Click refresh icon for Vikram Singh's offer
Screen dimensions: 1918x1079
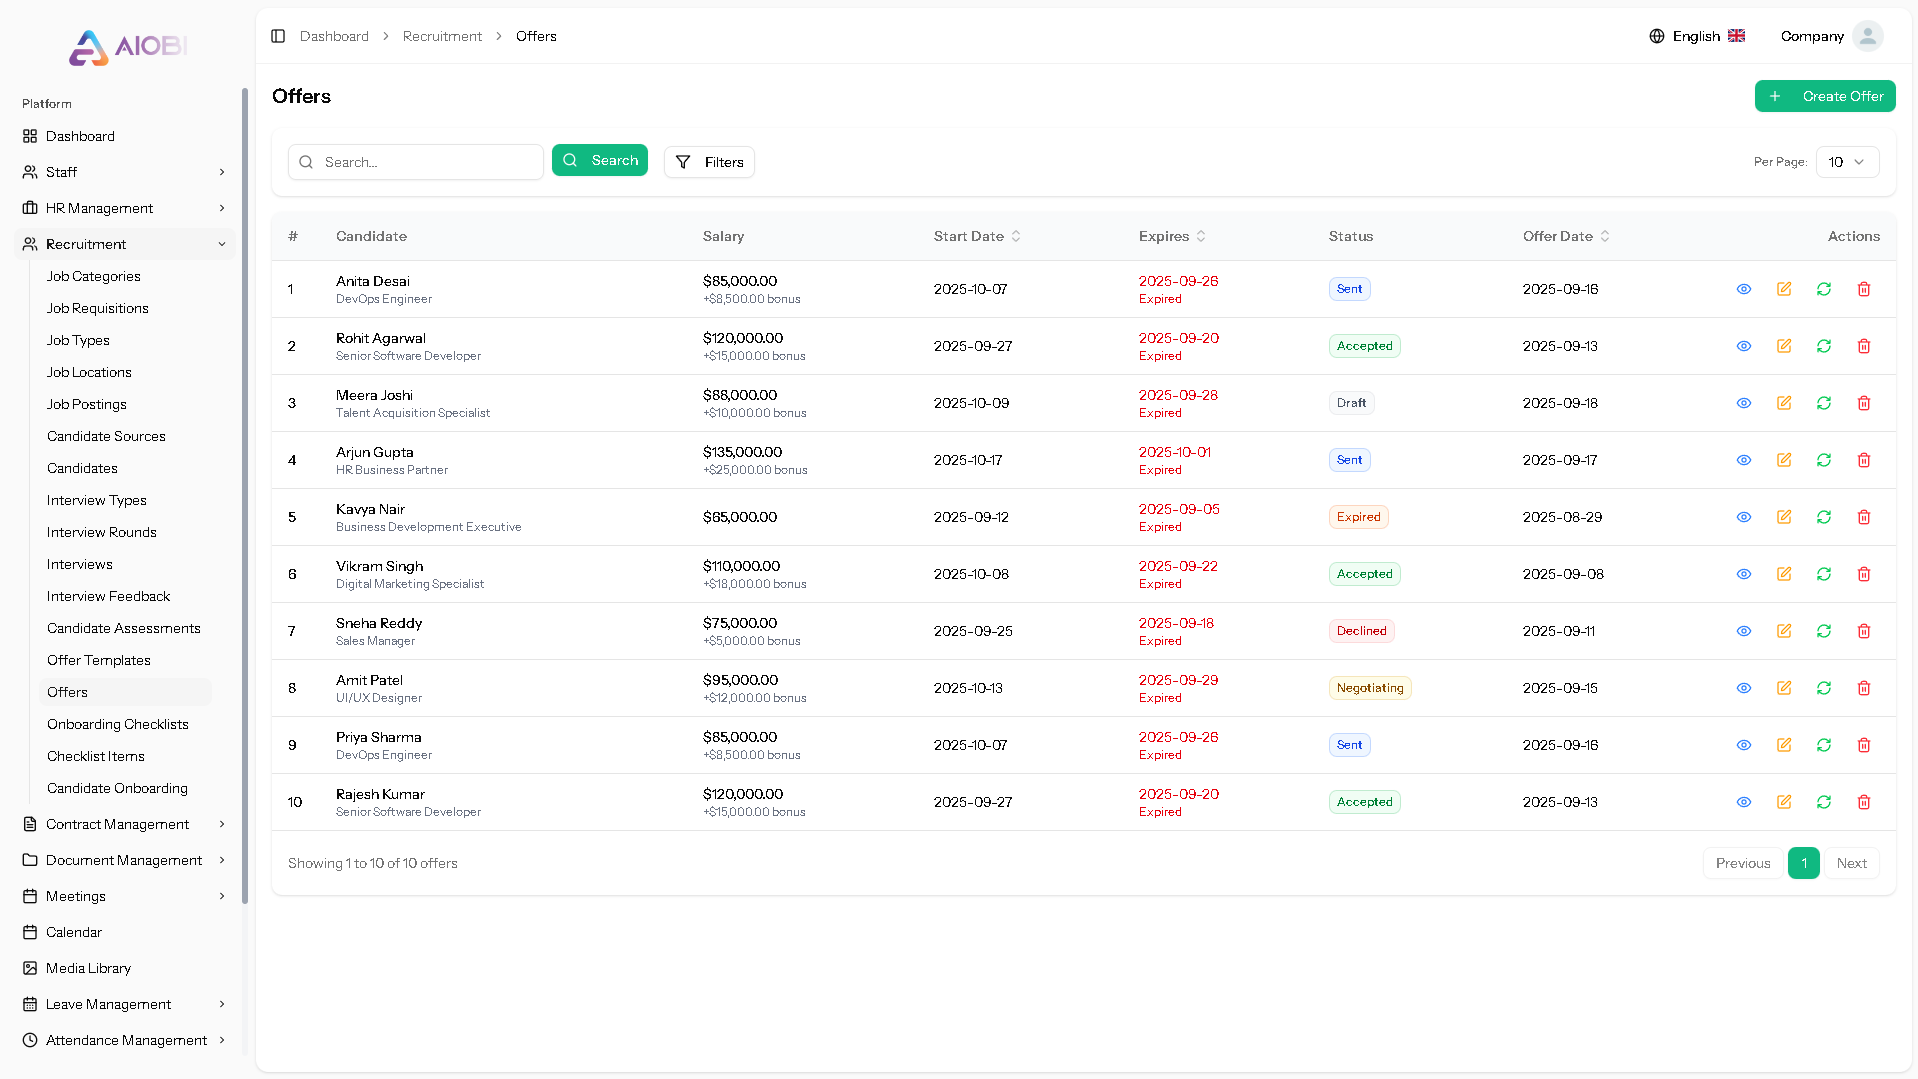pos(1823,574)
